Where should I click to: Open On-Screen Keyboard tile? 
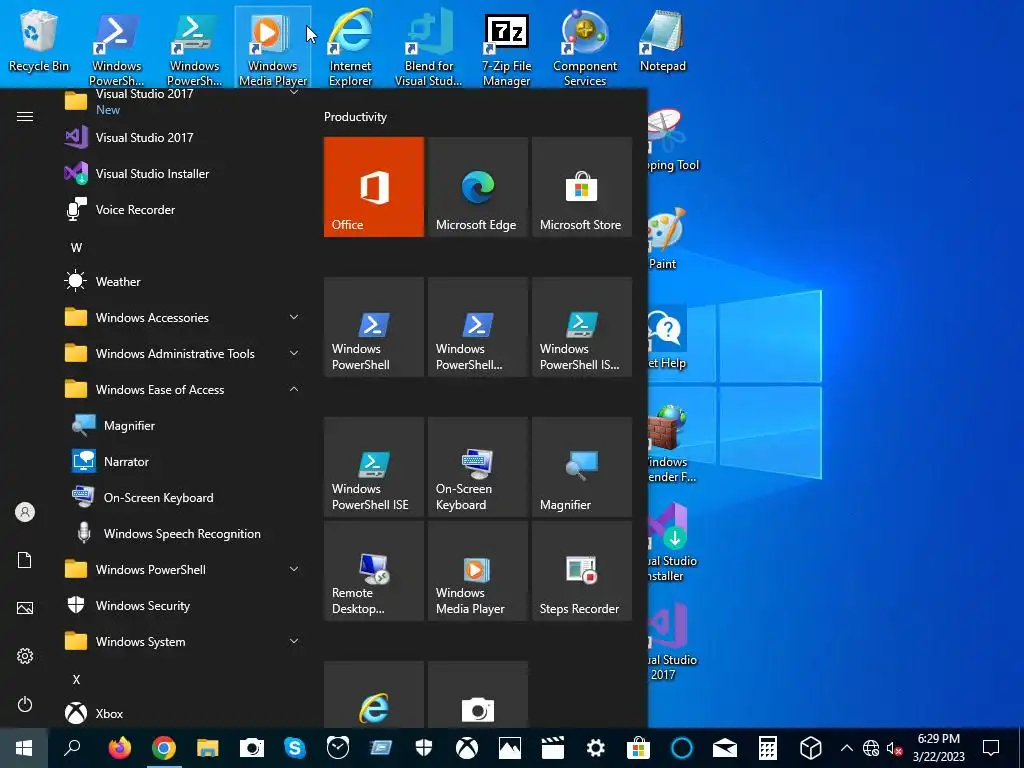pos(477,467)
